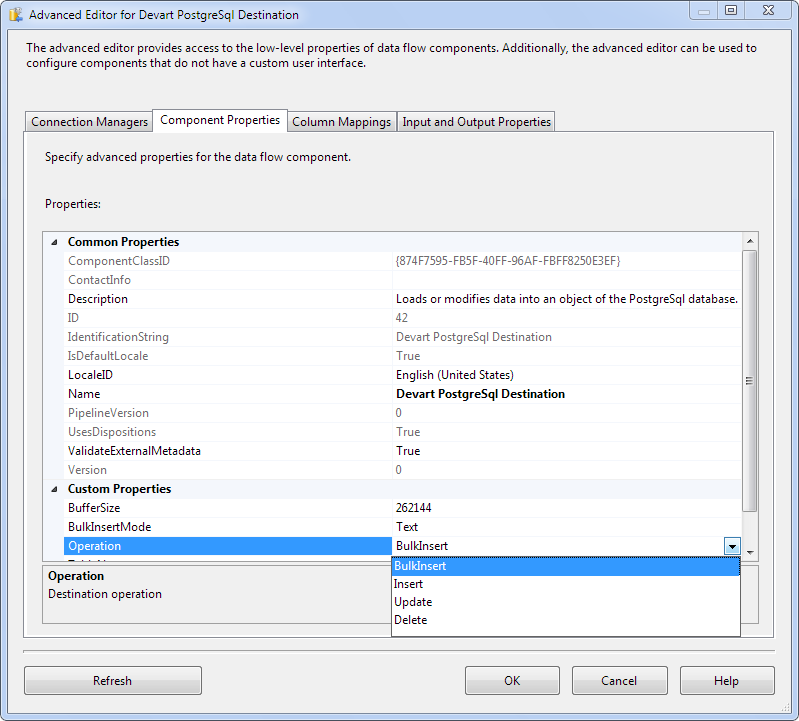Screen dimensions: 799x721
Task: Open the Operation dropdown arrow
Action: point(732,546)
